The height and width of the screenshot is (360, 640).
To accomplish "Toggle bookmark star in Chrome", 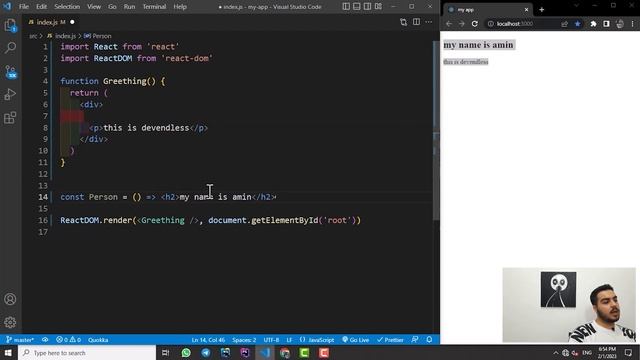I will (x=578, y=24).
